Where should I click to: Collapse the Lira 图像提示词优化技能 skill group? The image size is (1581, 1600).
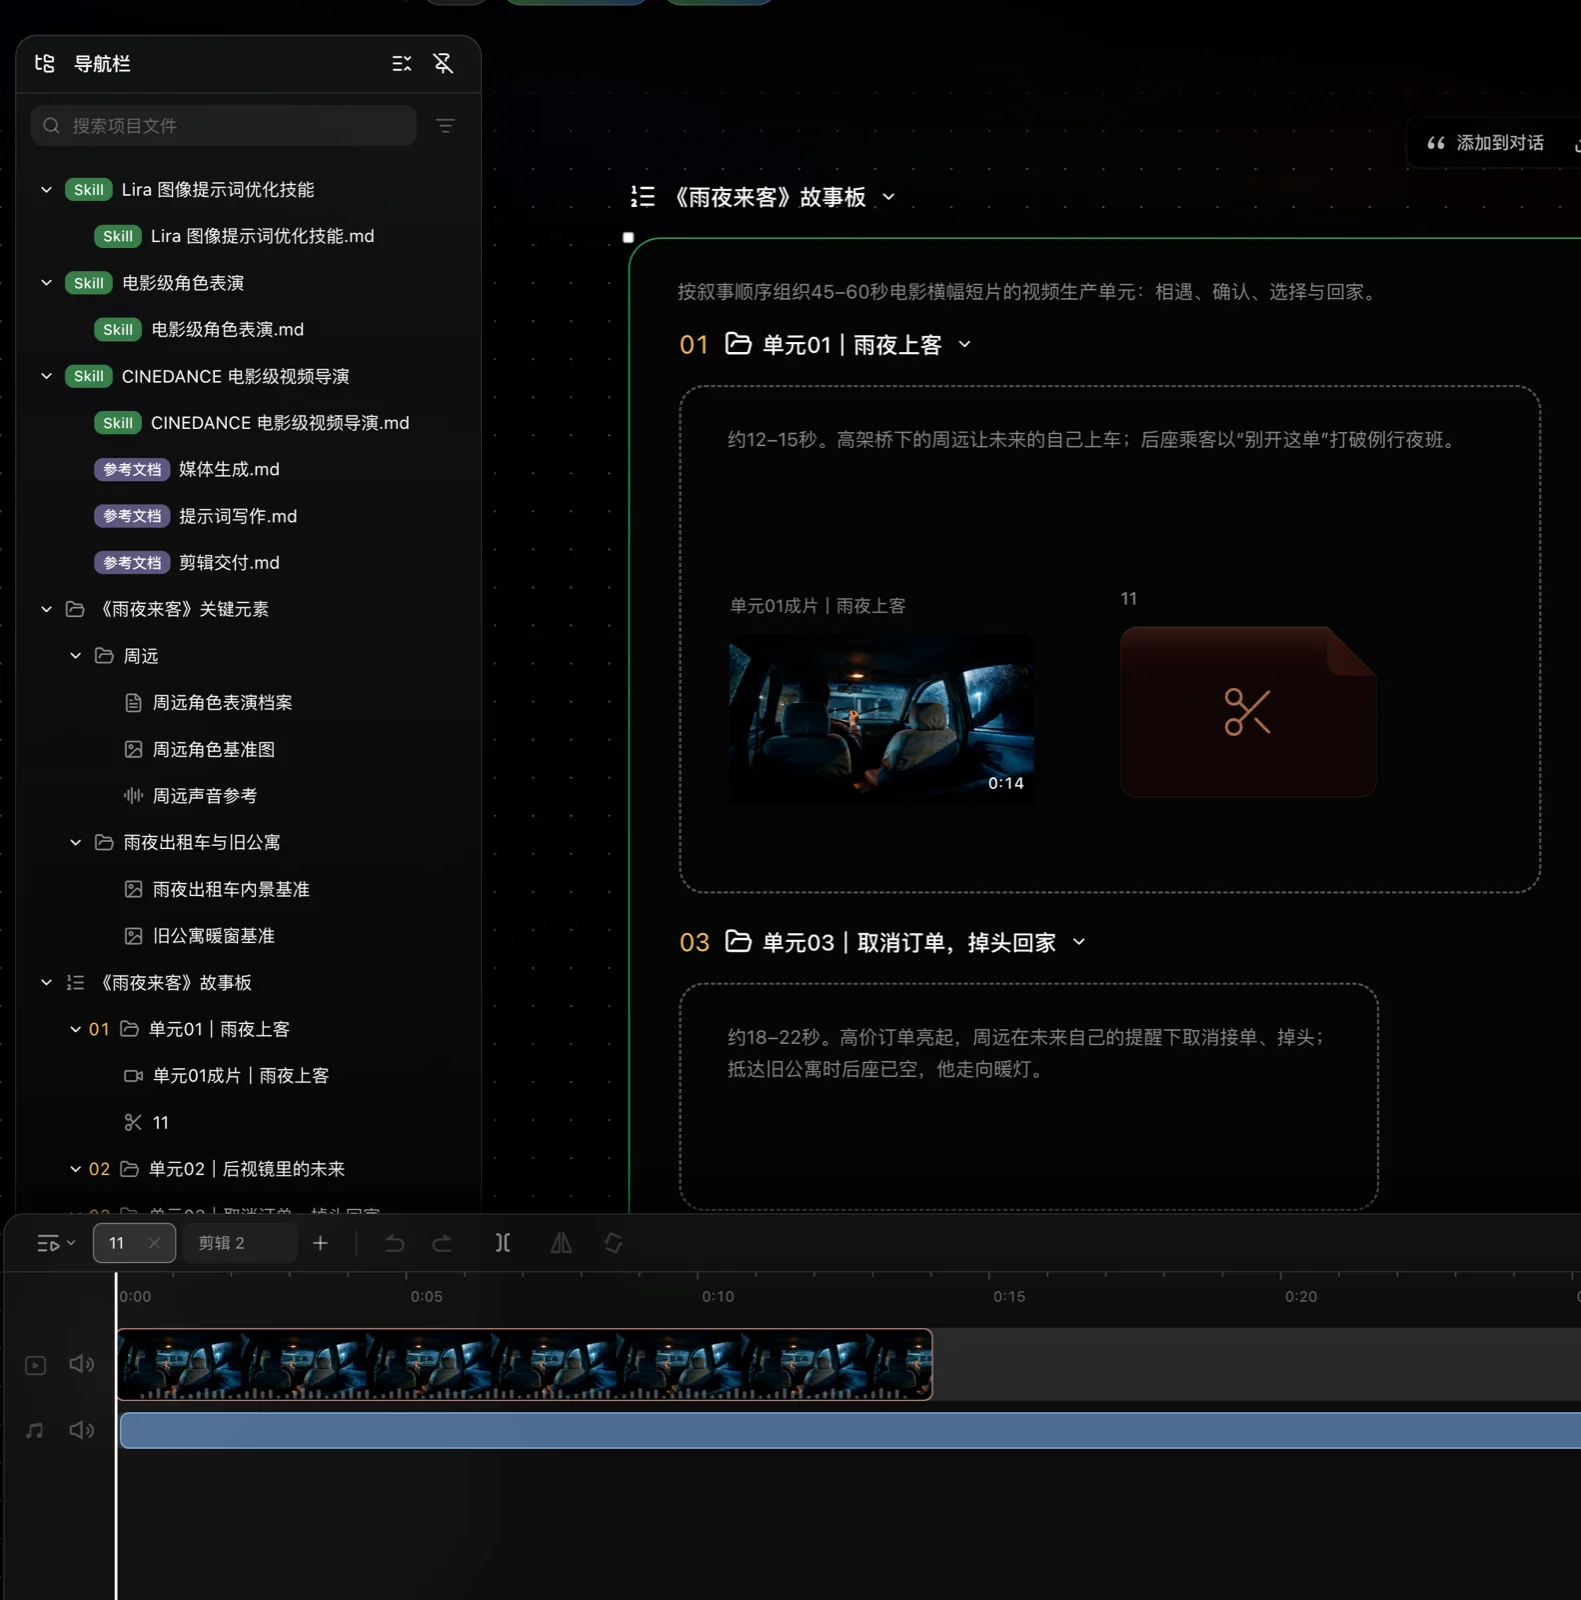point(46,190)
